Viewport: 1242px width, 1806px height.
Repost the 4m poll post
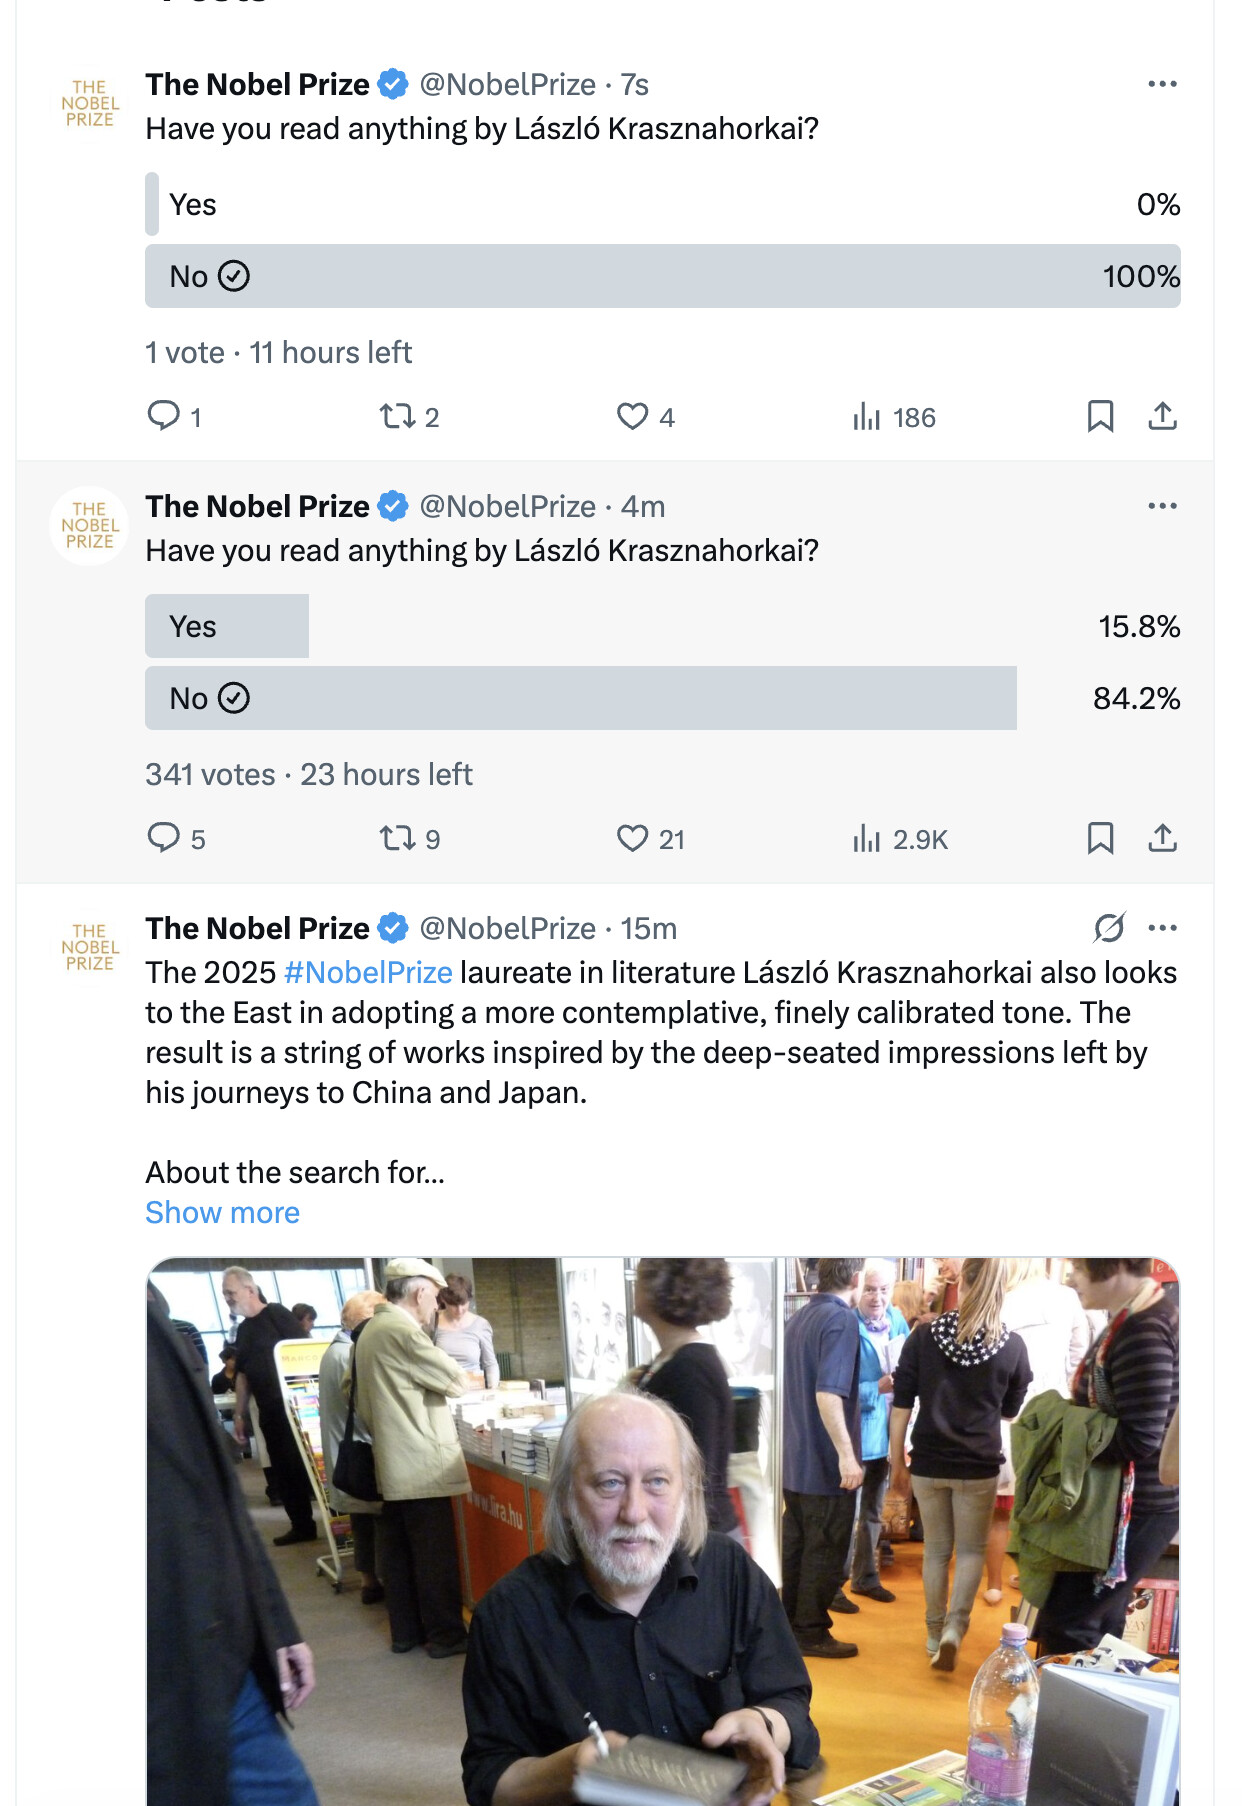[397, 838]
